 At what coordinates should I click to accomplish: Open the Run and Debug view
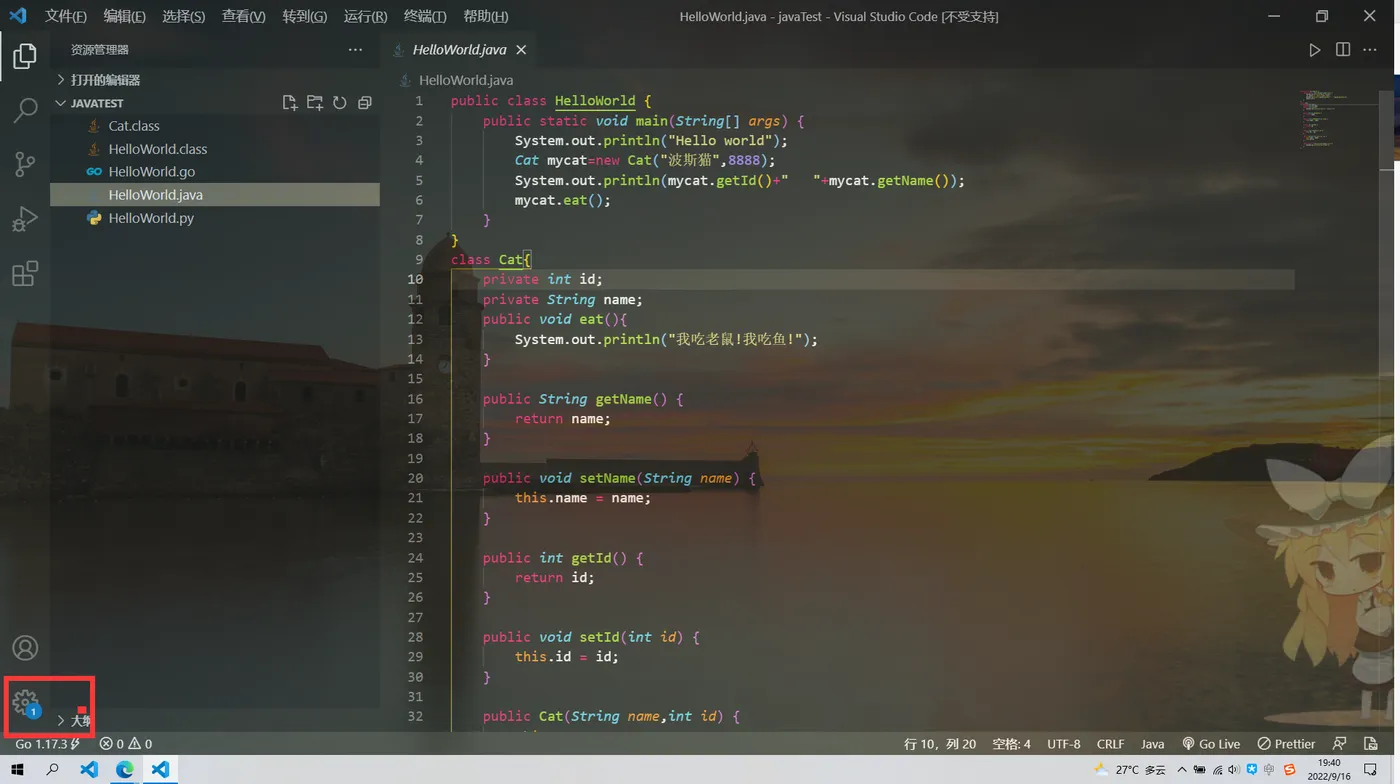(x=25, y=219)
